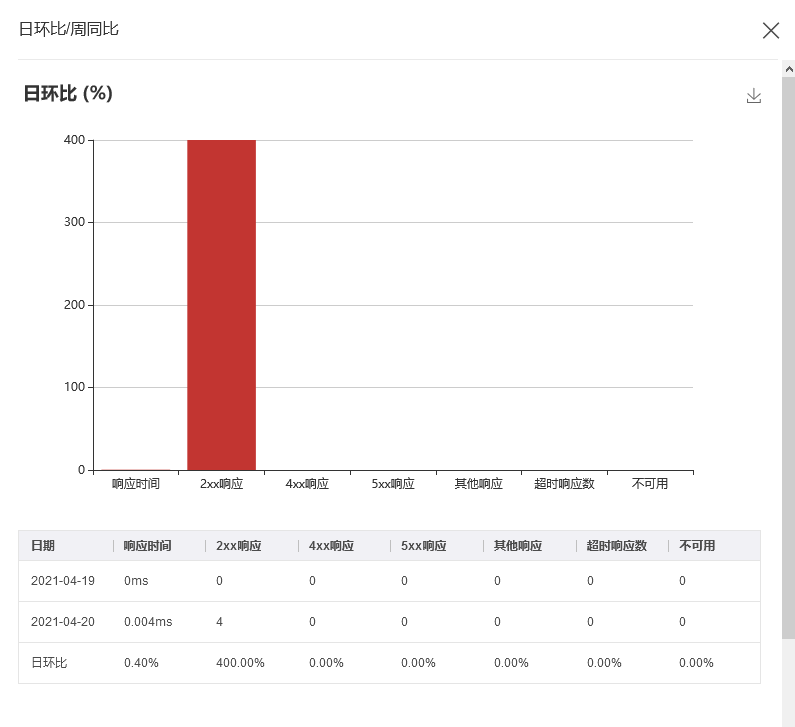Screen dimensions: 795x727
Task: Click the 0.40% cell in 日环比 row
Action: [x=141, y=663]
